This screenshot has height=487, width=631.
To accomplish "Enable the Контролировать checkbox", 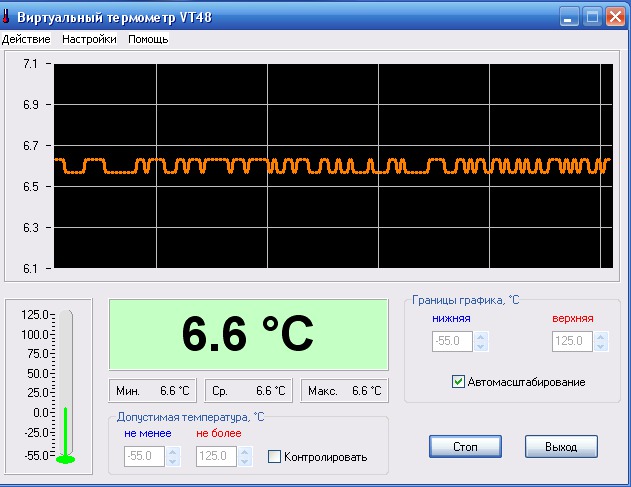I will pos(275,457).
